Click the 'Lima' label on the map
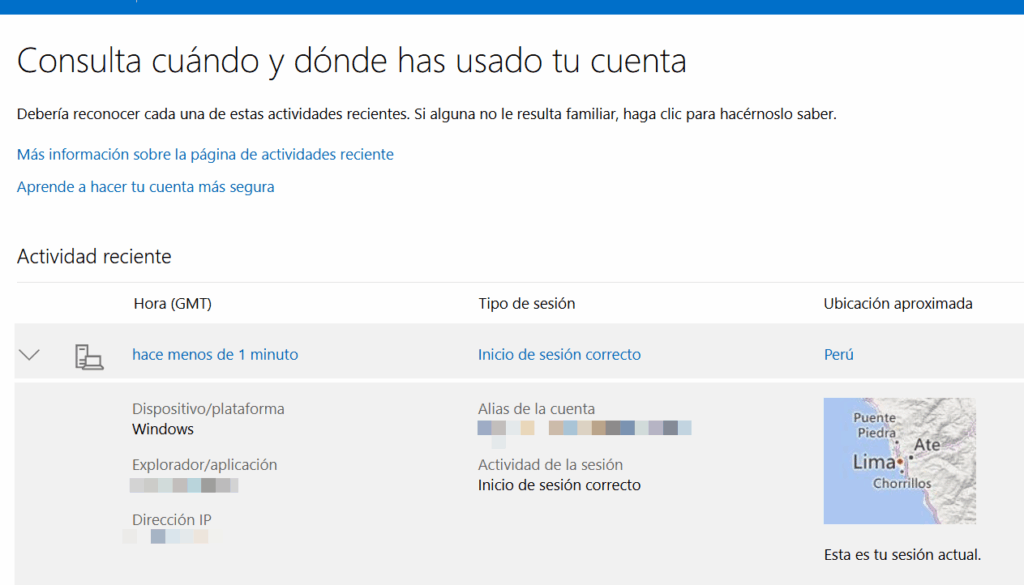This screenshot has height=585, width=1024. point(873,462)
